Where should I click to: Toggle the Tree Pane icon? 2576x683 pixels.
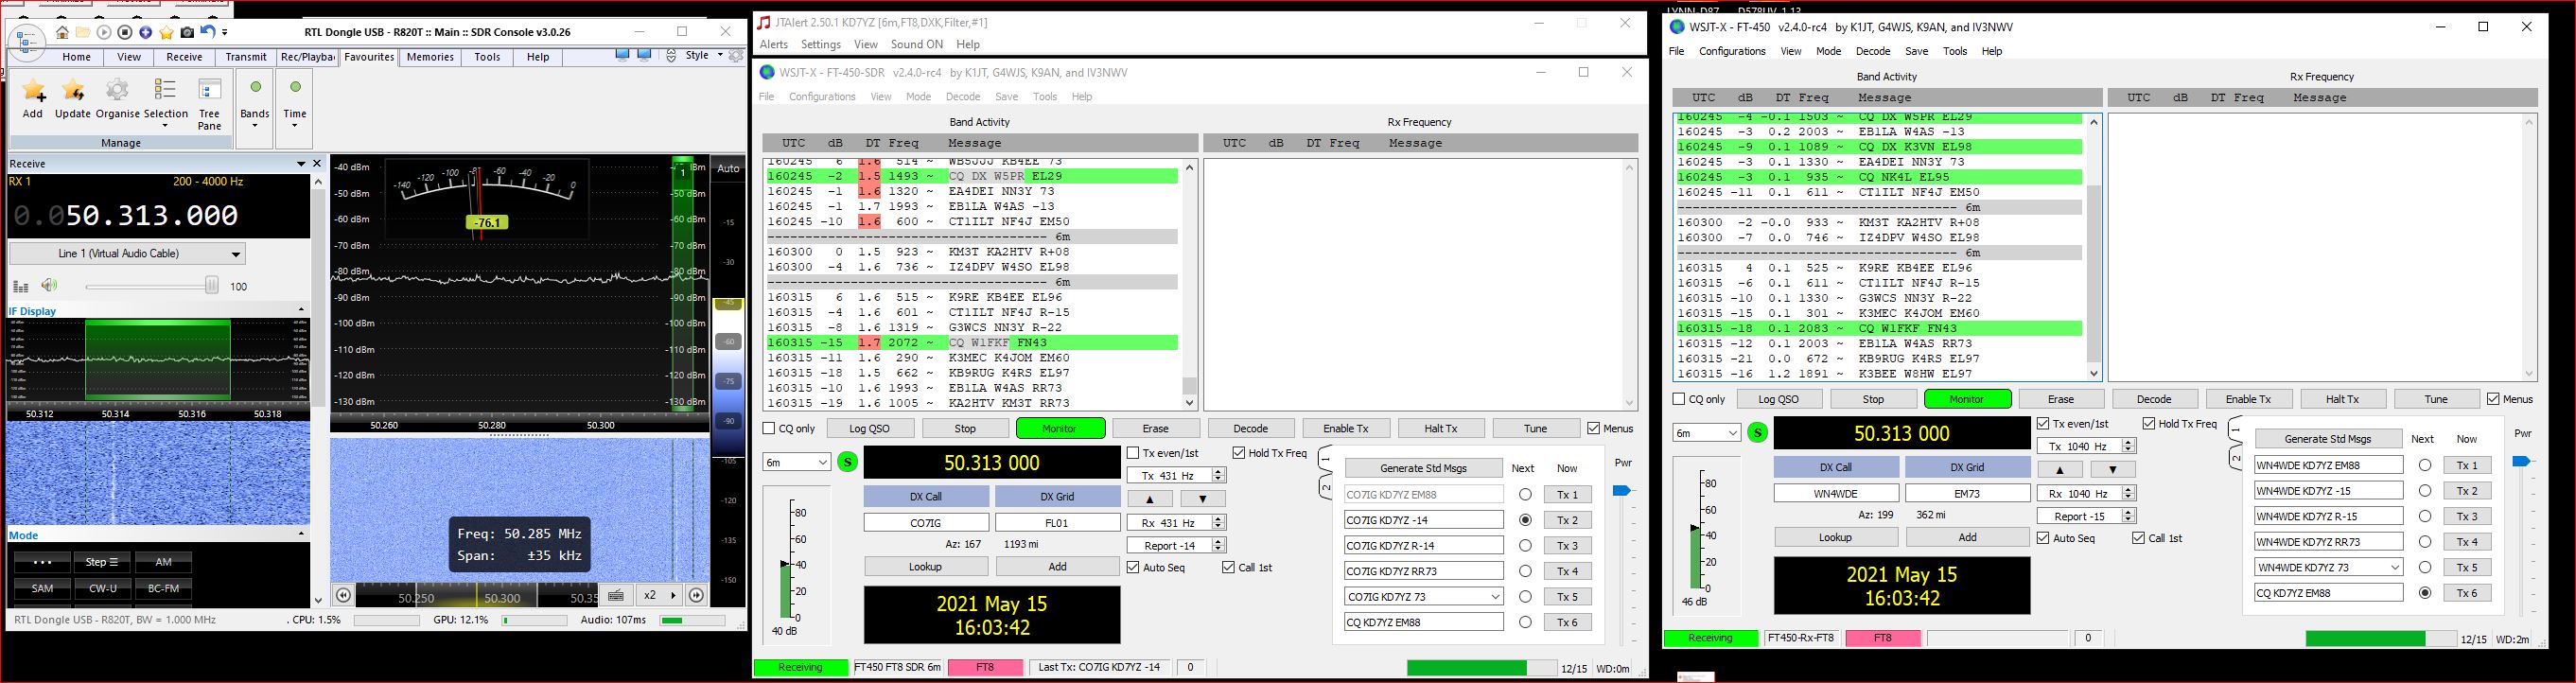pyautogui.click(x=209, y=93)
